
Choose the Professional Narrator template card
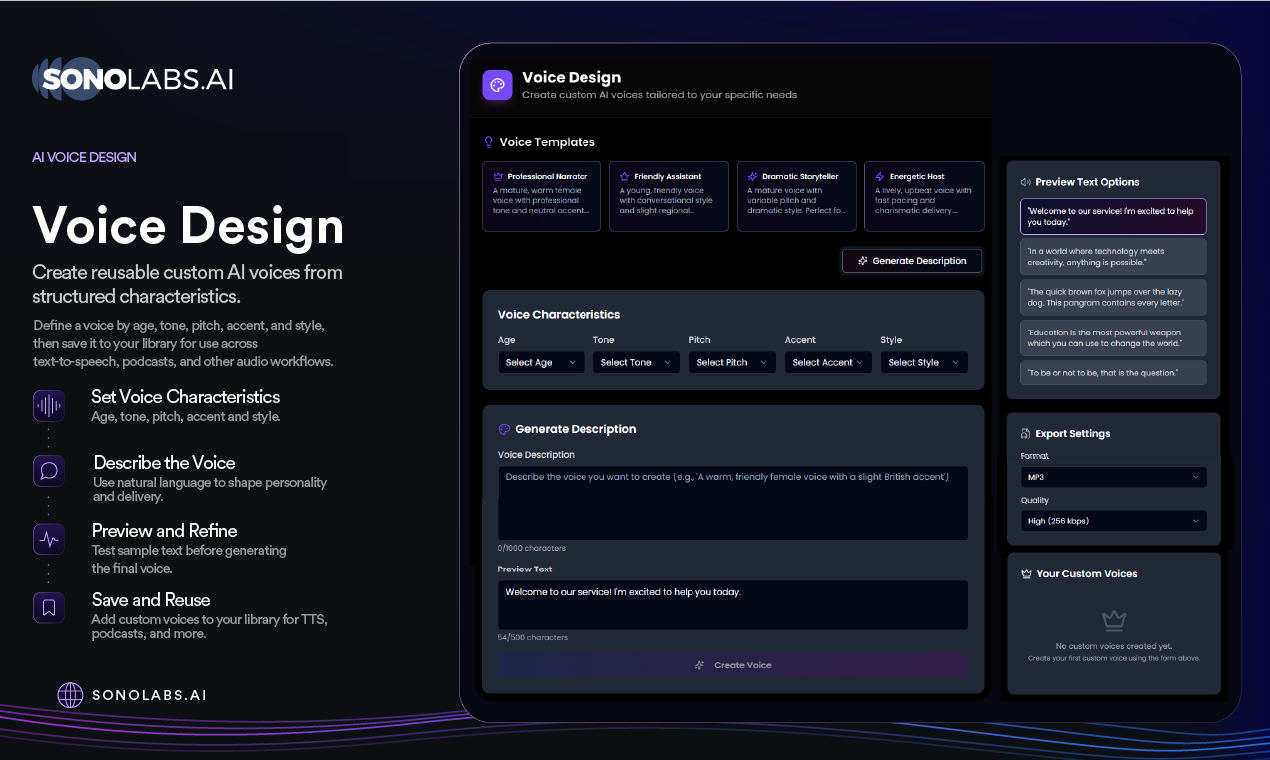click(541, 196)
